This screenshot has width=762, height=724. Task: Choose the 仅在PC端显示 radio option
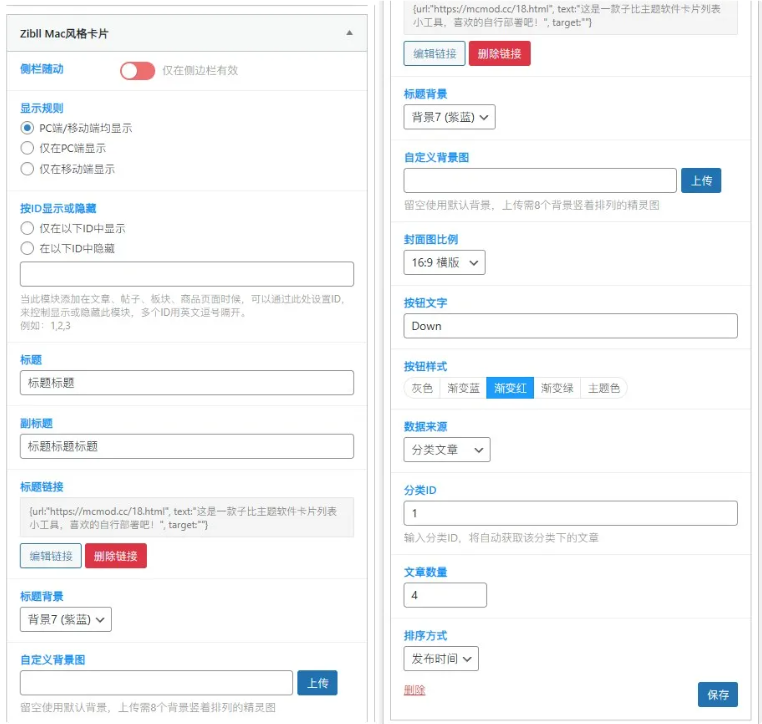click(28, 148)
